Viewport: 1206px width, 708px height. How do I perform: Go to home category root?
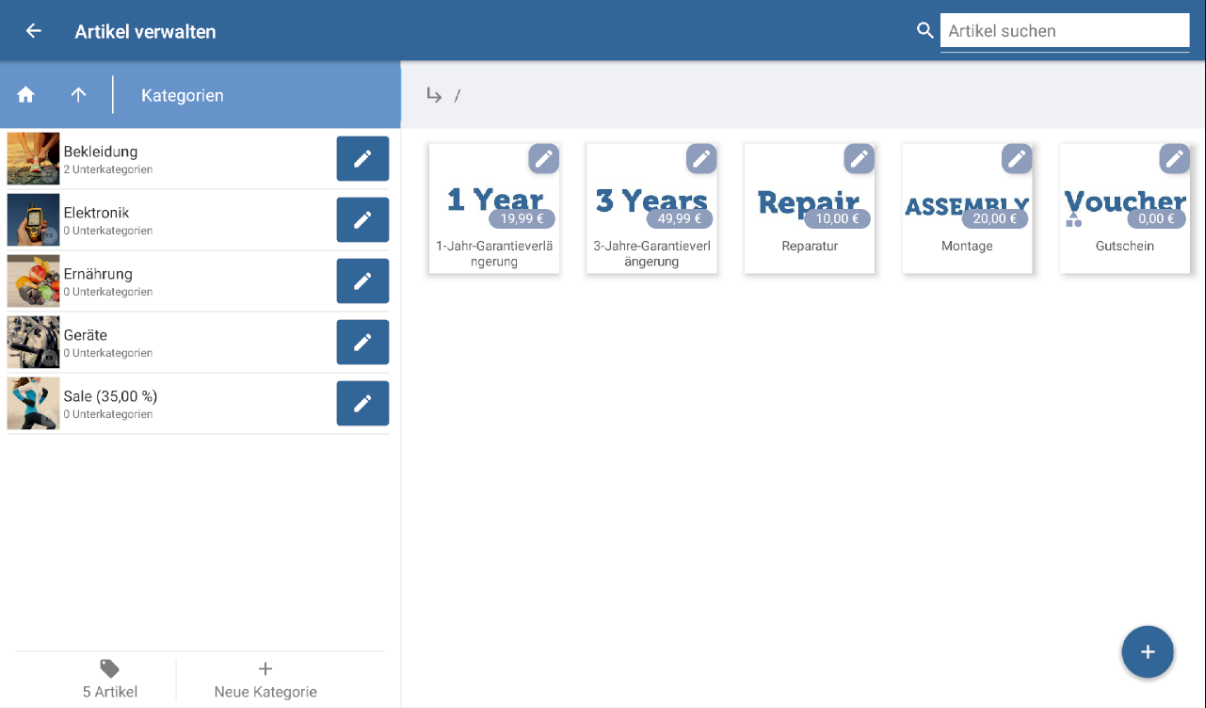26,95
